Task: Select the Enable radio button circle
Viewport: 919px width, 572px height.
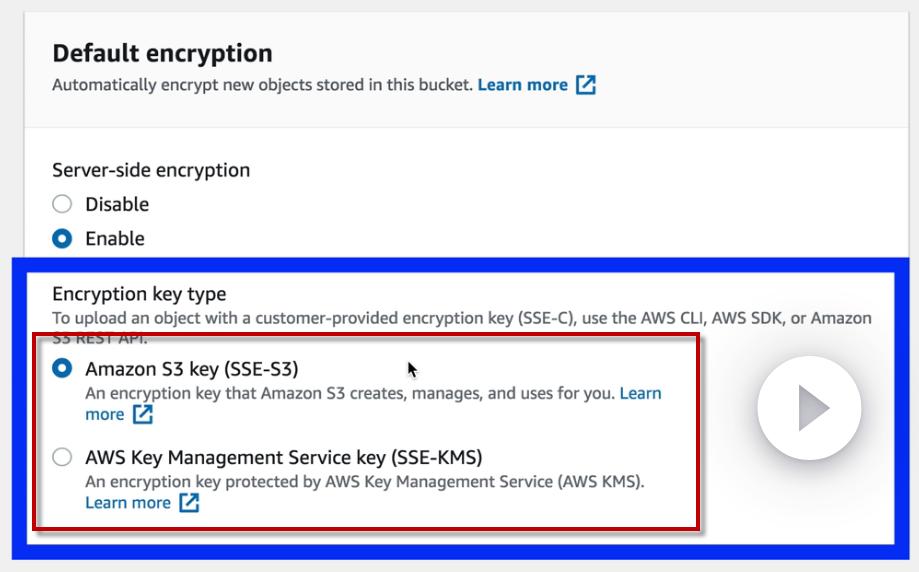Action: (x=62, y=238)
